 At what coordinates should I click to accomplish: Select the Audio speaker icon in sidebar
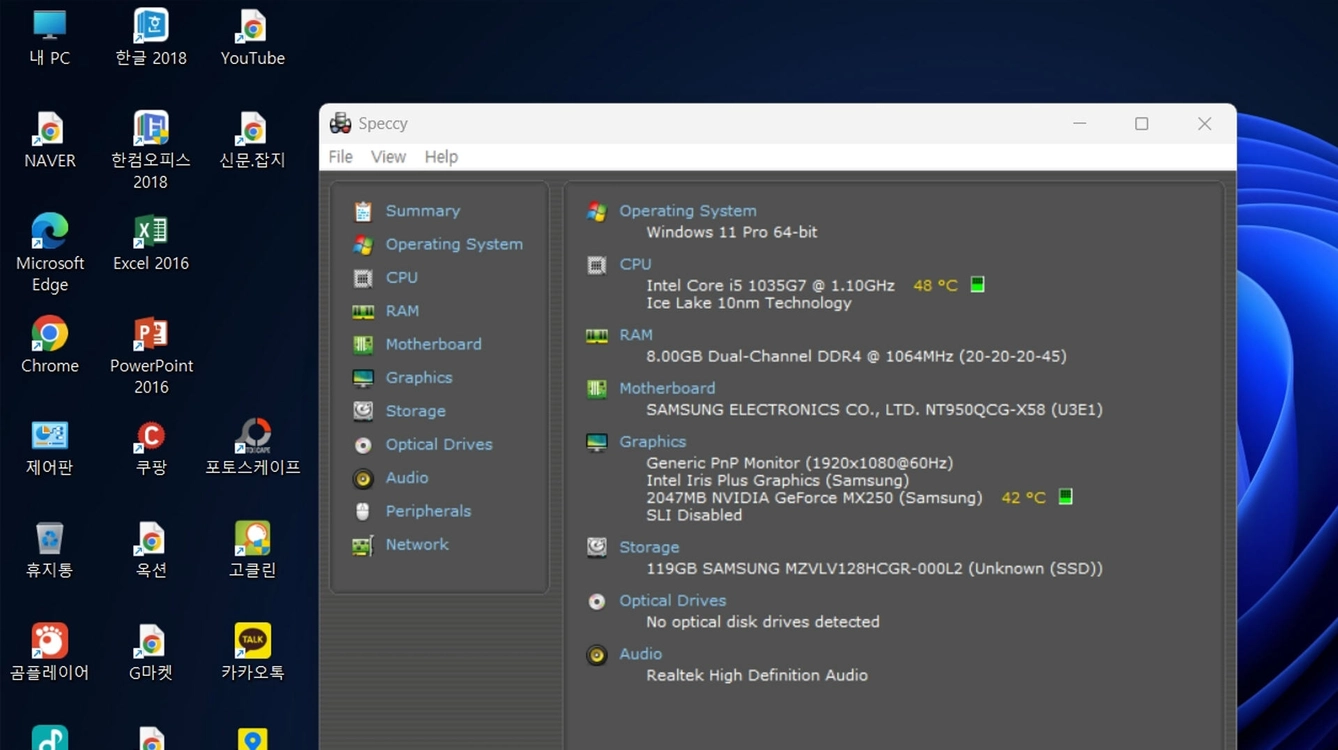click(x=363, y=478)
